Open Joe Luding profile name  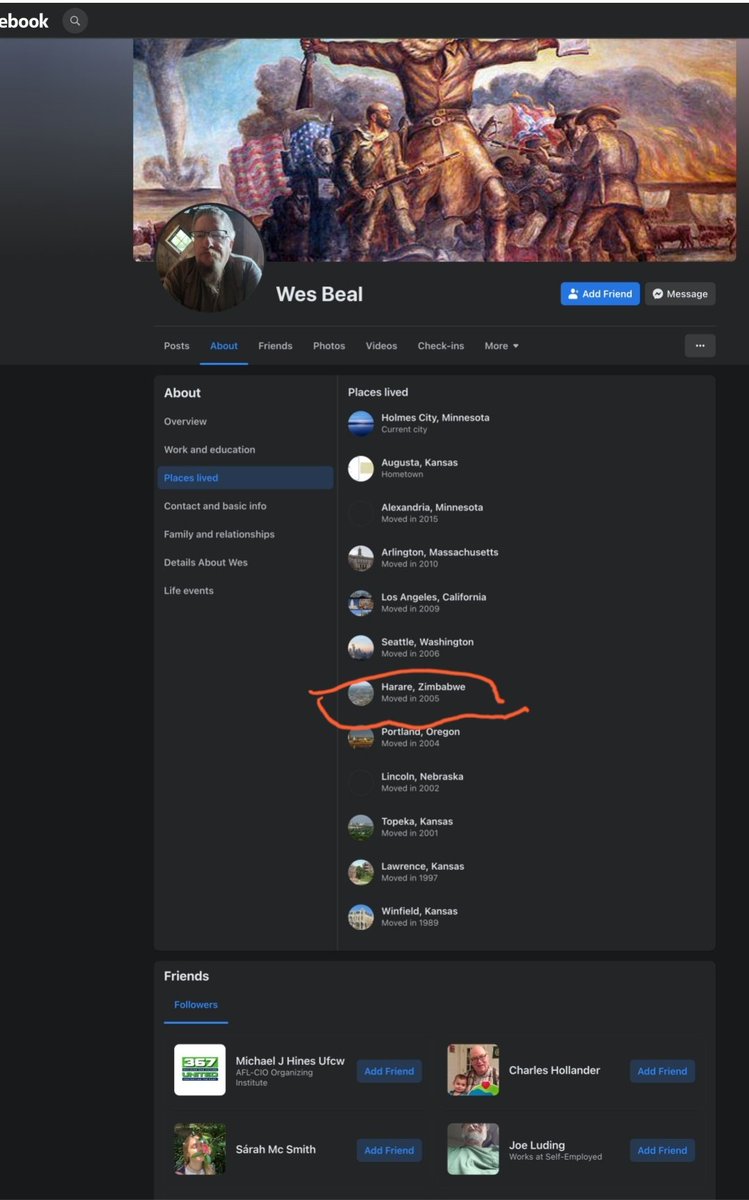(537, 1145)
